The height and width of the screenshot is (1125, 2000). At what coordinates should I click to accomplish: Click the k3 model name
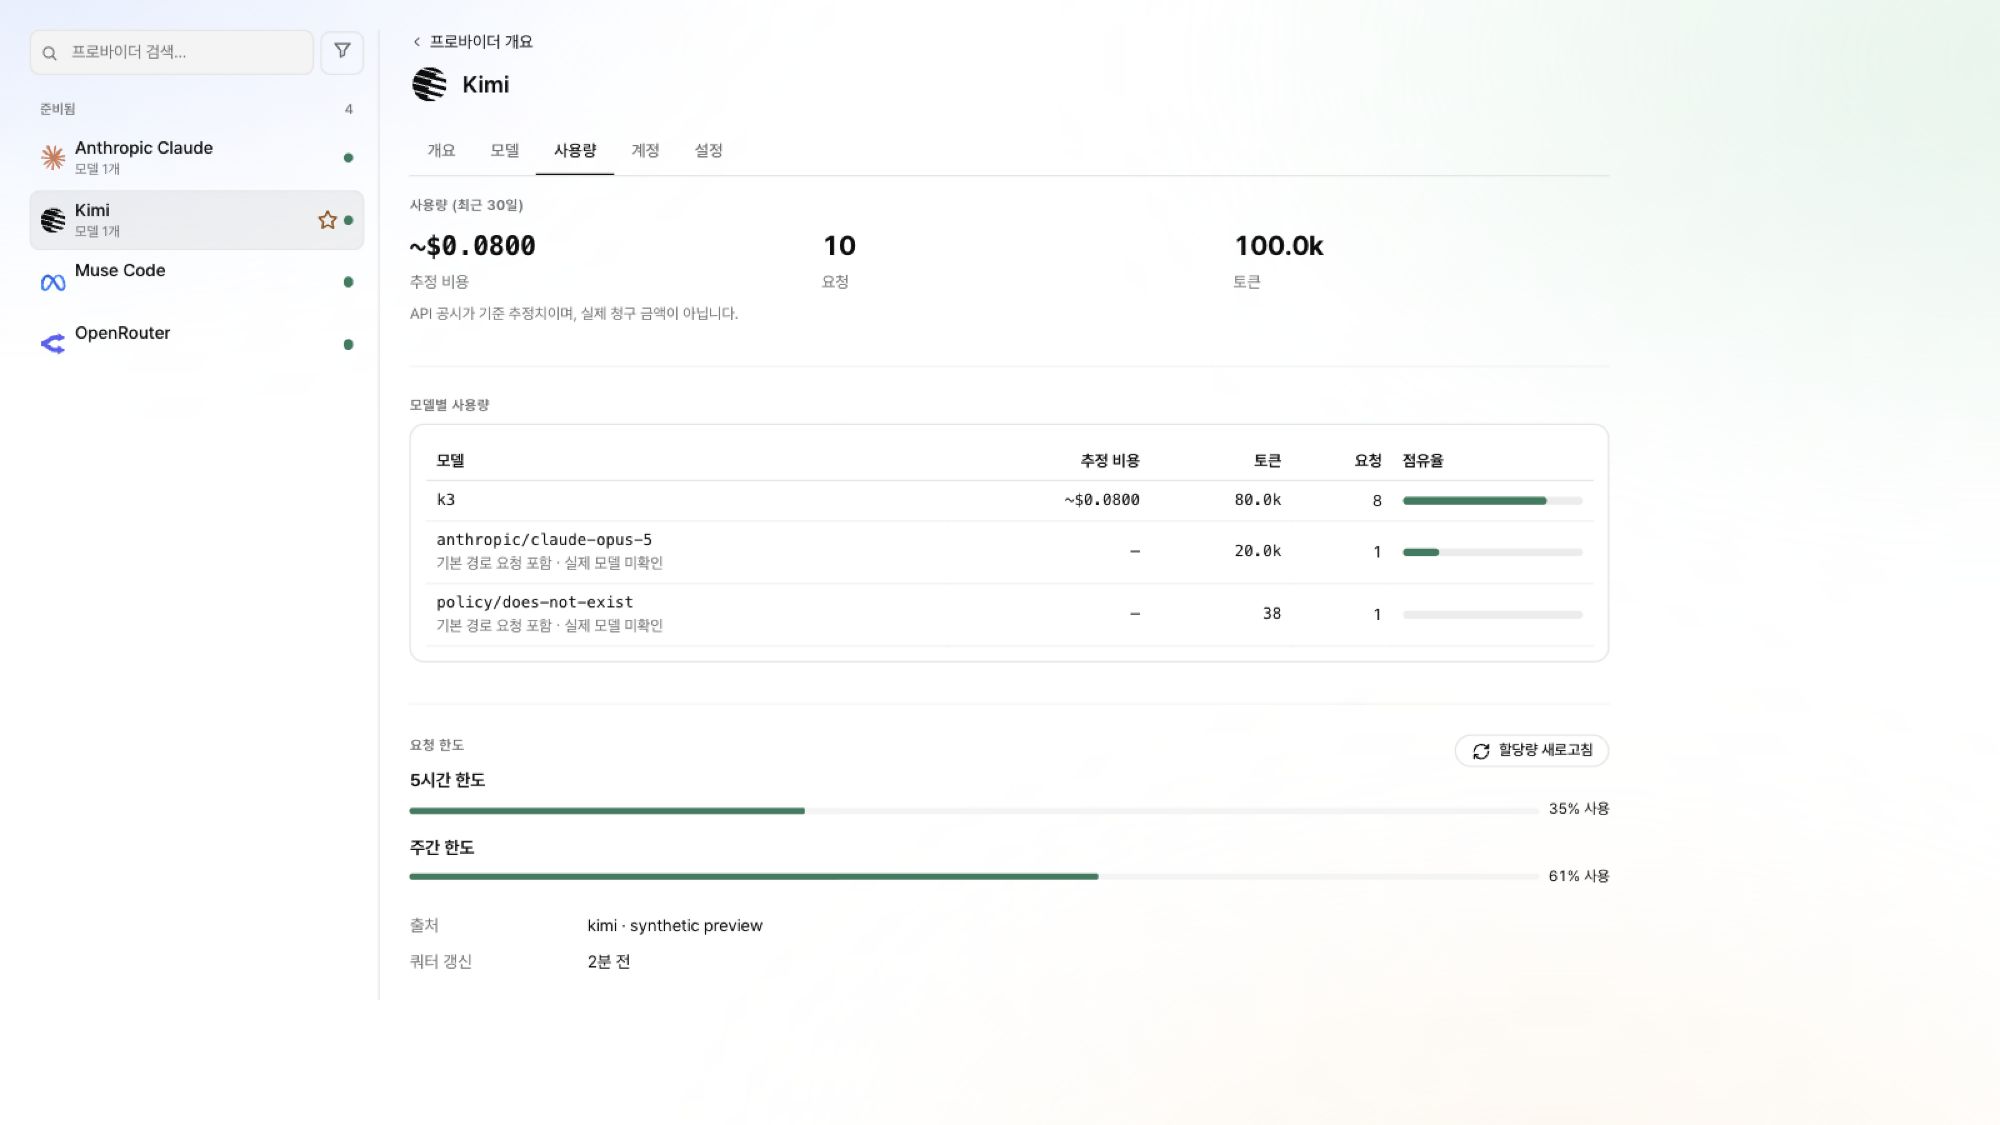[x=446, y=499]
